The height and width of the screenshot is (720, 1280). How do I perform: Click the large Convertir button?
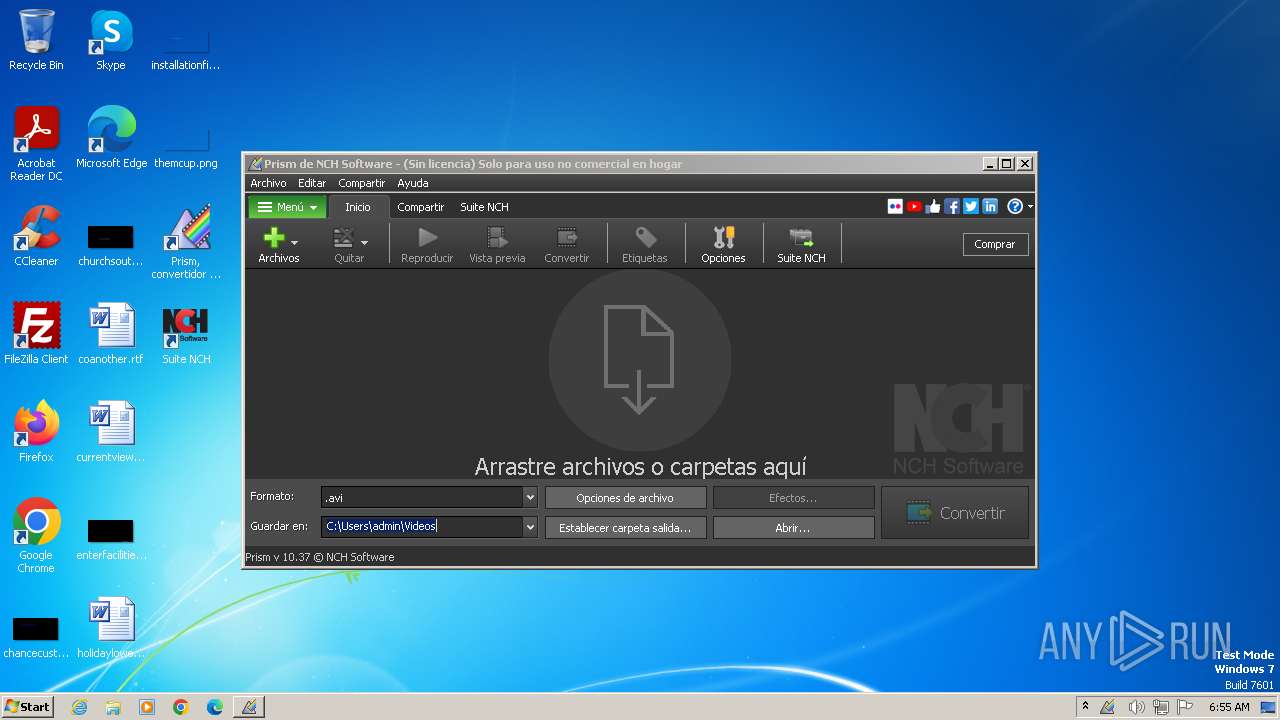955,513
